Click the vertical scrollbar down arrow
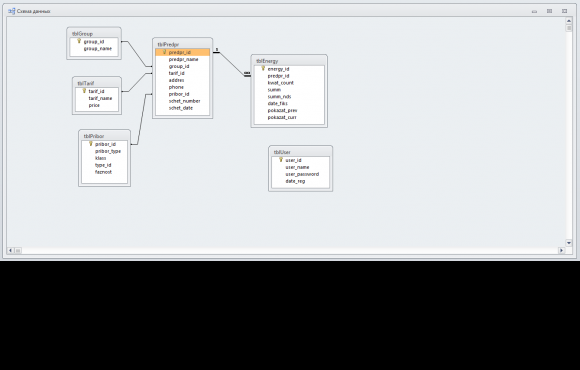The width and height of the screenshot is (580, 370). [569, 243]
